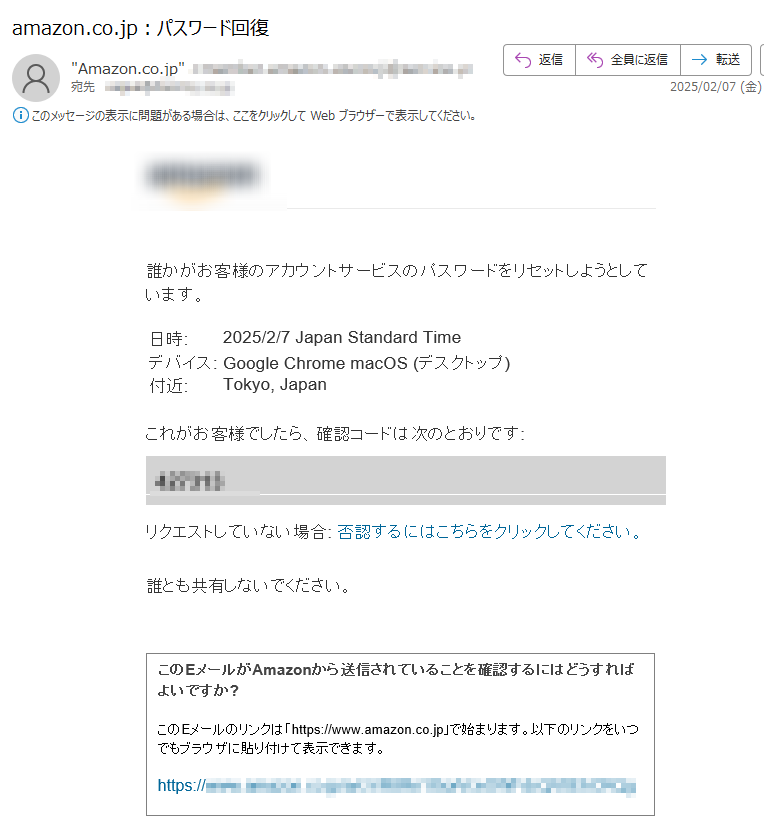Screen dimensions: 764x823
Task: Click the blurred recipient address after 宛先
Action: click(169, 87)
